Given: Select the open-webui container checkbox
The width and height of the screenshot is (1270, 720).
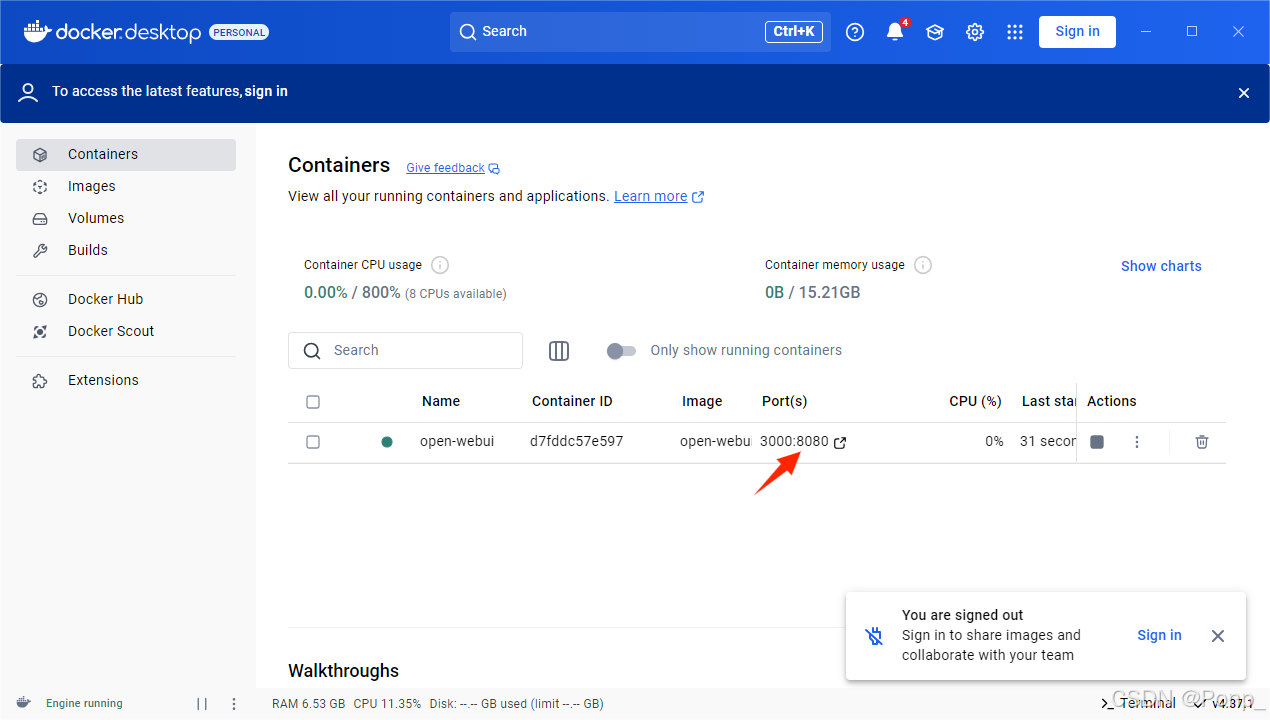Looking at the screenshot, I should pyautogui.click(x=313, y=442).
